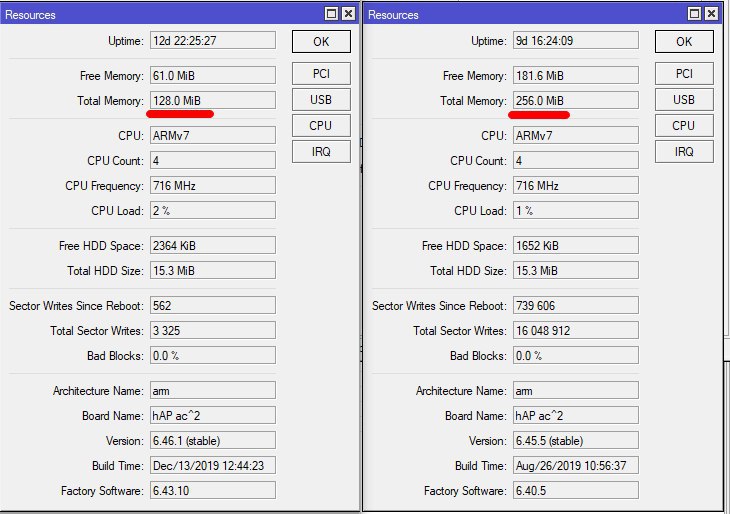
Task: Open IRQ in the left Resources window
Action: (x=321, y=152)
